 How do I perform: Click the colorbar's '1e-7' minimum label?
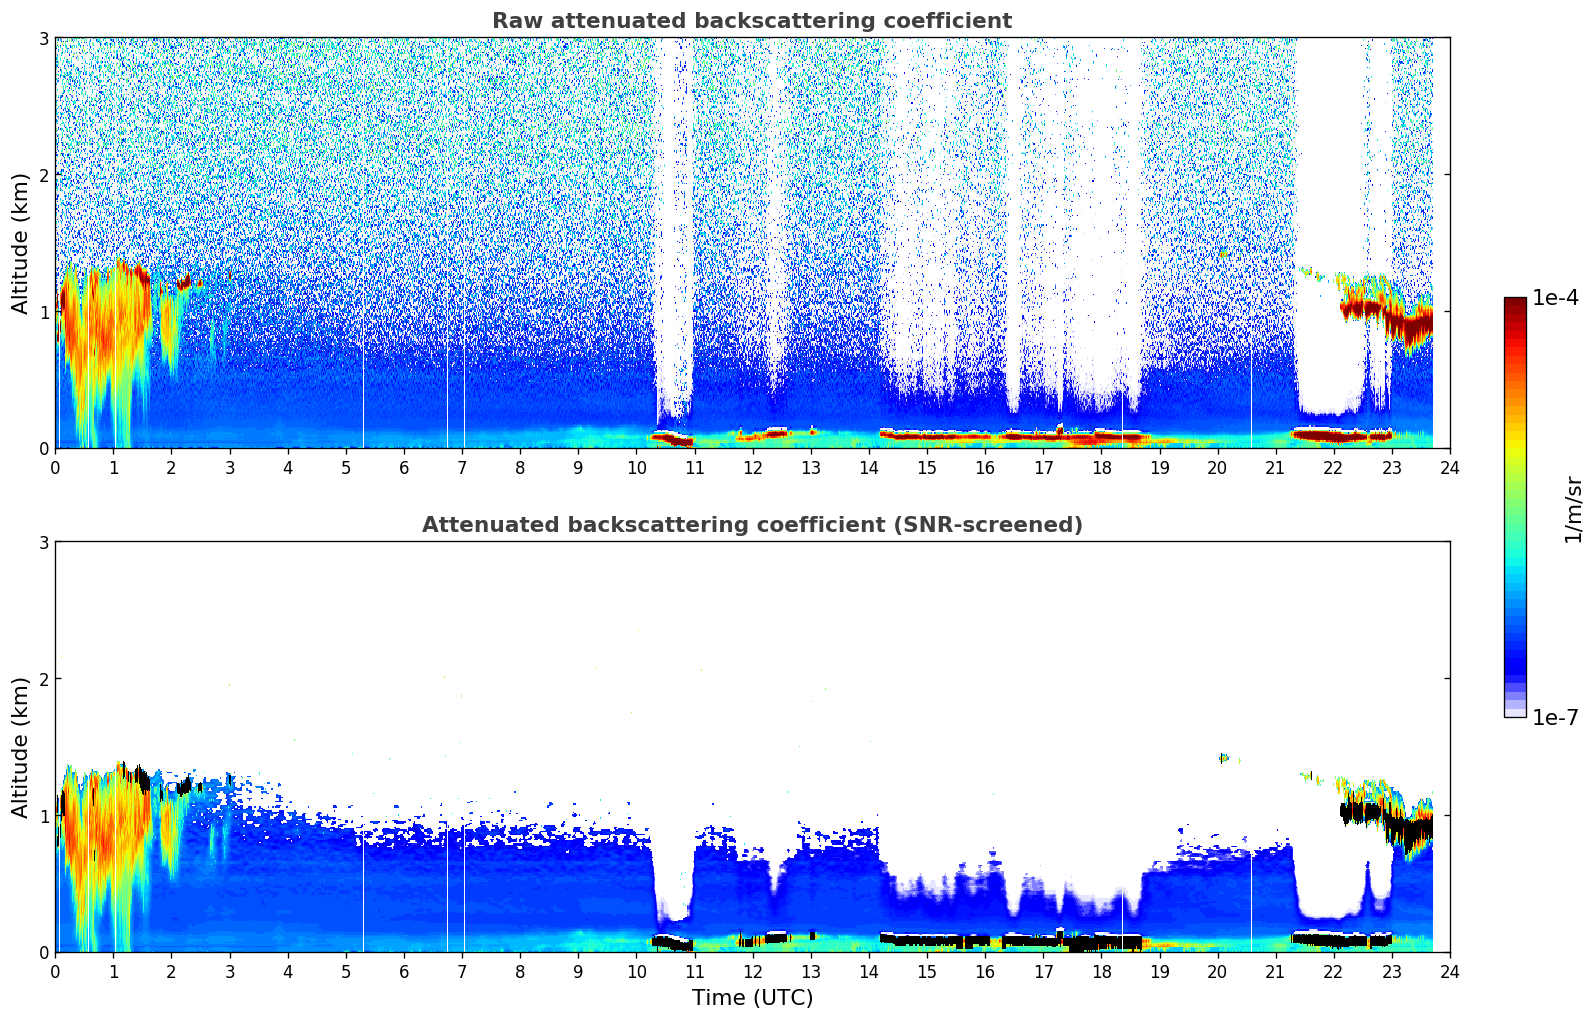click(1556, 717)
